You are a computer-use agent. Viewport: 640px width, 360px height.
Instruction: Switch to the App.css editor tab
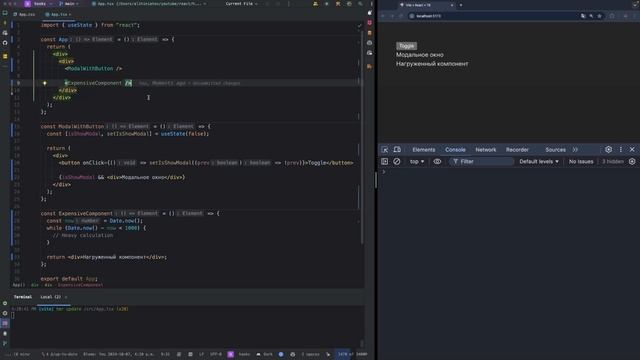pos(24,14)
